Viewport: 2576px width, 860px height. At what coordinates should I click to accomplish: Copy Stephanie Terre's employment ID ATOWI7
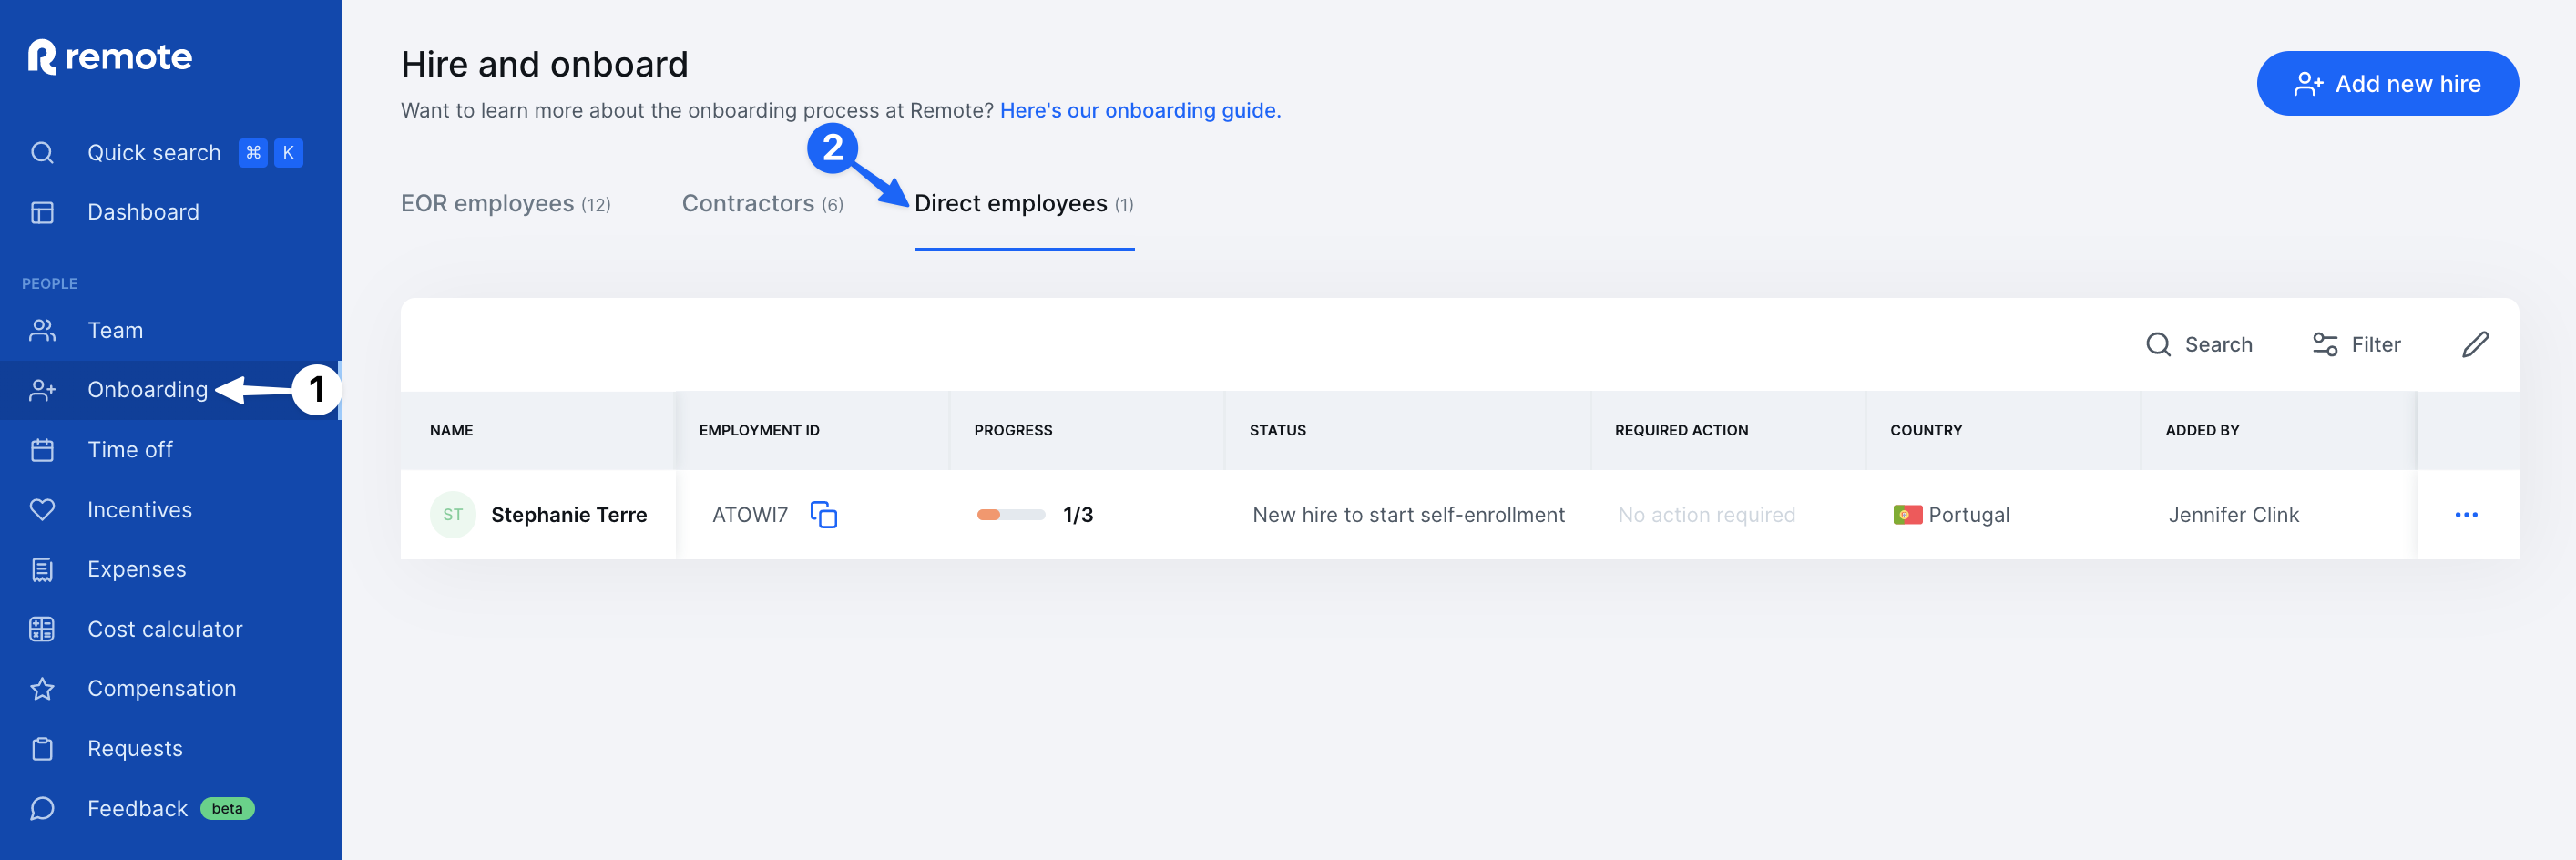(x=824, y=514)
